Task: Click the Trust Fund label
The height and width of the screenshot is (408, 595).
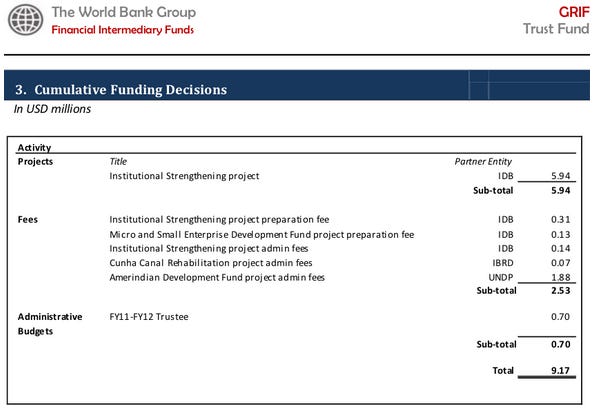Action: click(x=556, y=28)
